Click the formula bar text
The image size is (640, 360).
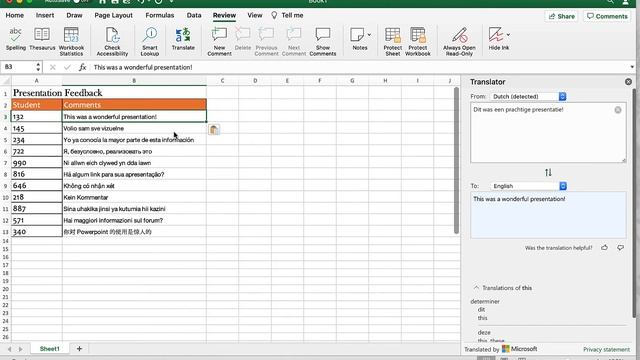[x=143, y=67]
